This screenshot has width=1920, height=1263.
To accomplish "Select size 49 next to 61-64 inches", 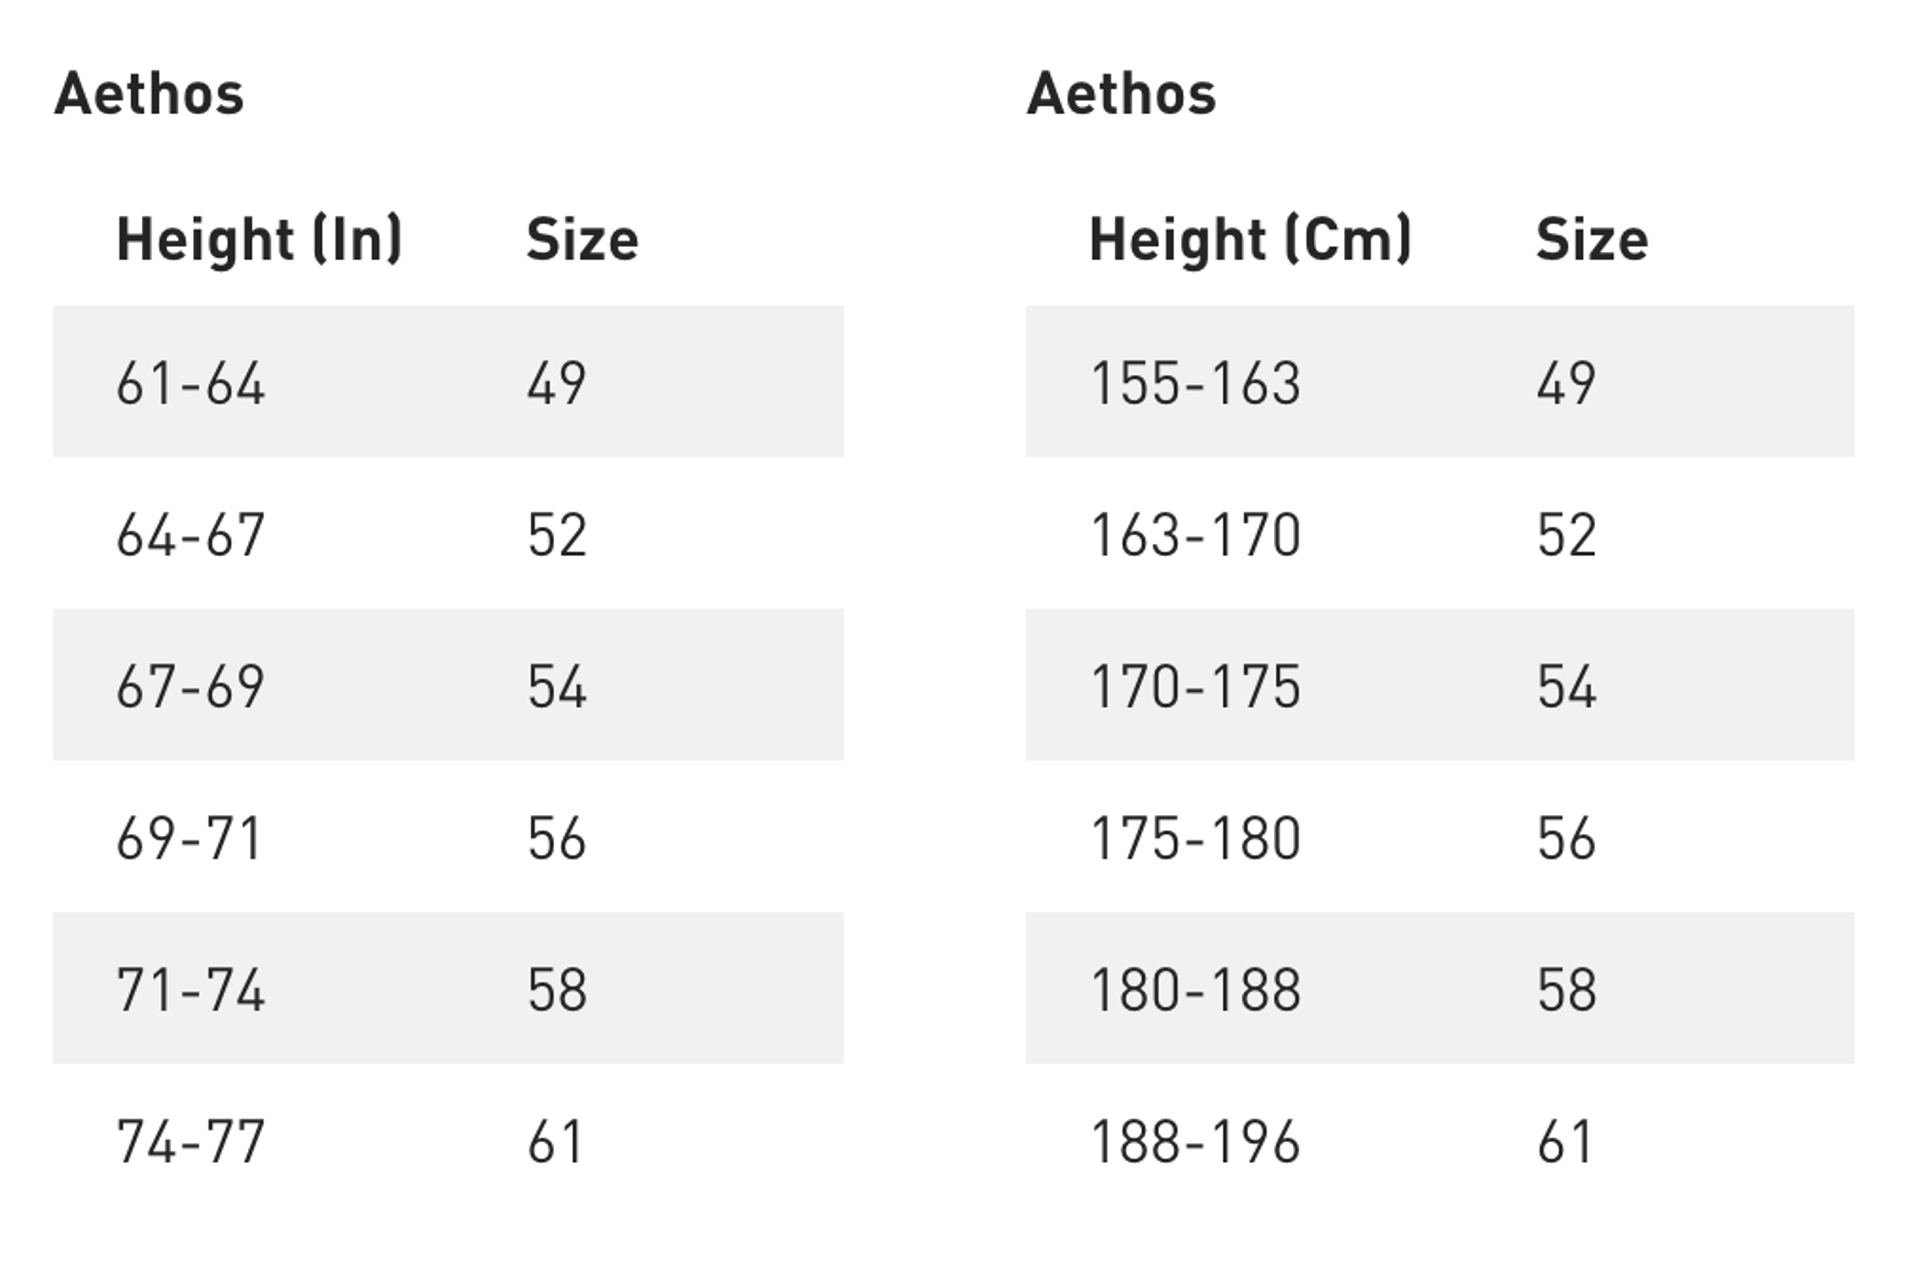I will 557,383.
